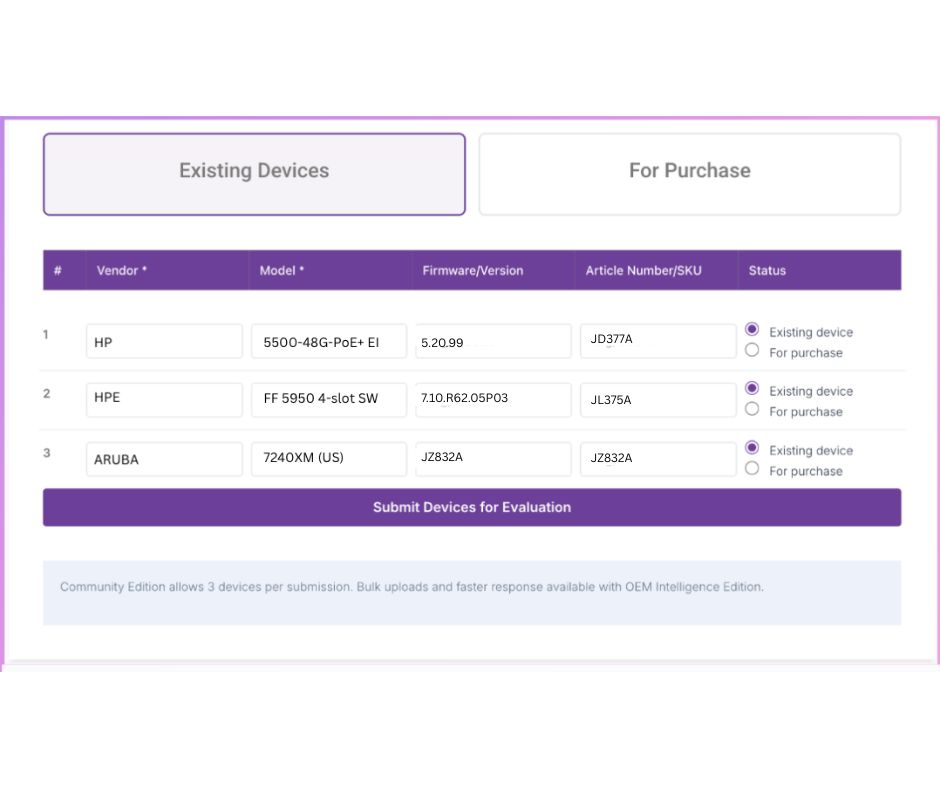The width and height of the screenshot is (940, 788).
Task: Select Existing device radio for row 2
Action: [752, 388]
